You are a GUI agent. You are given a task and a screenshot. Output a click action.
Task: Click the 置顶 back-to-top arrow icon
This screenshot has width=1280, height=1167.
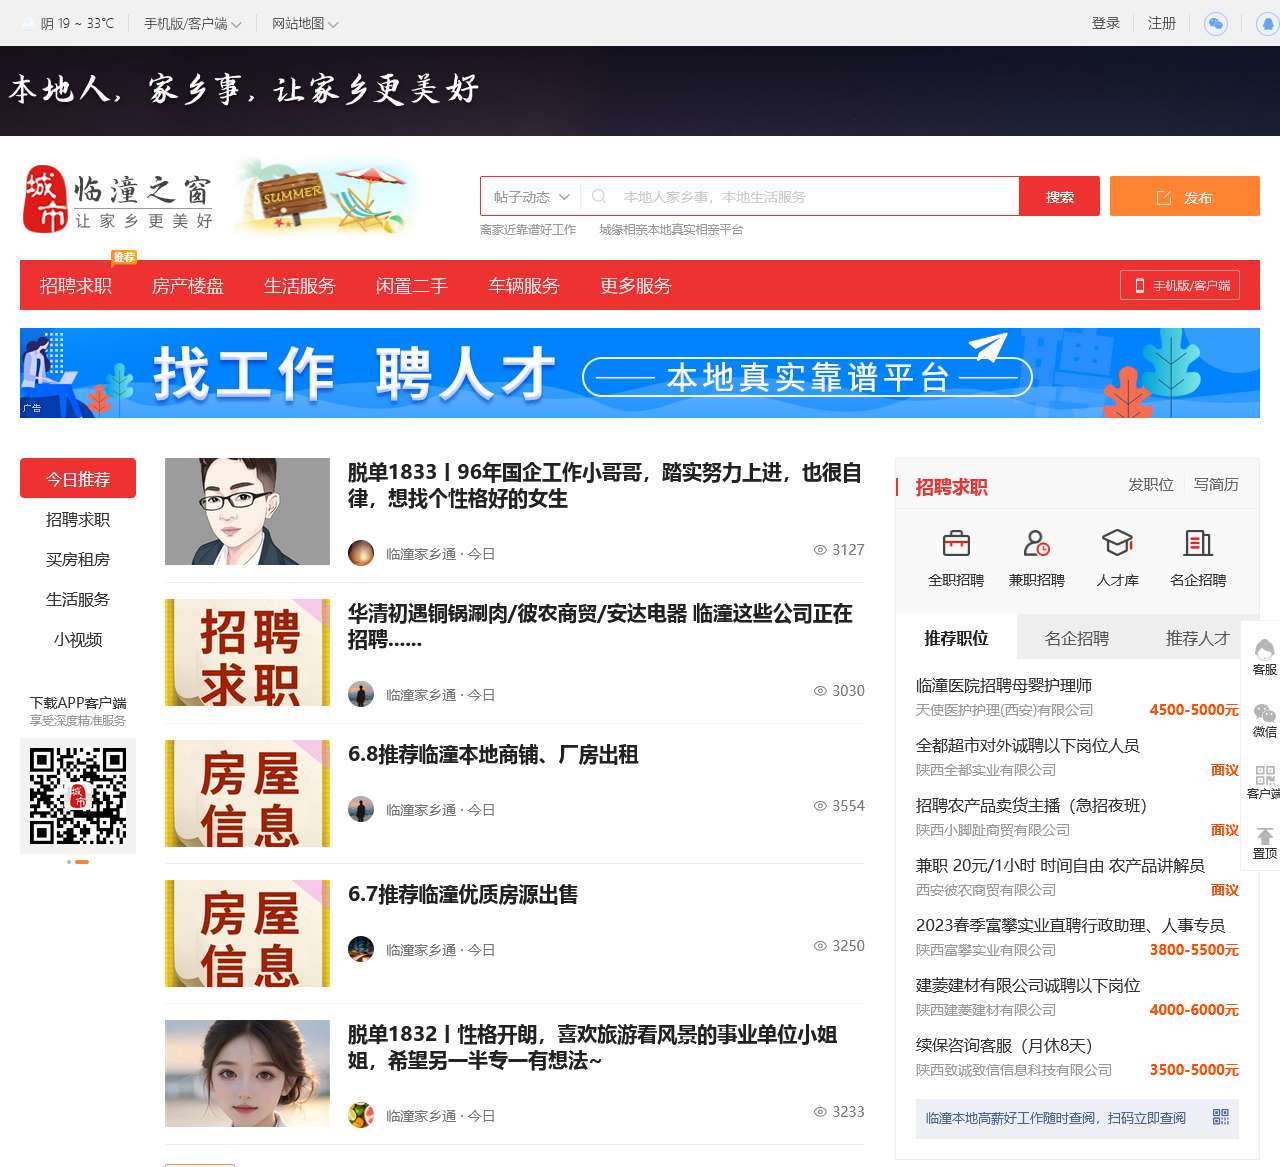click(x=1264, y=840)
